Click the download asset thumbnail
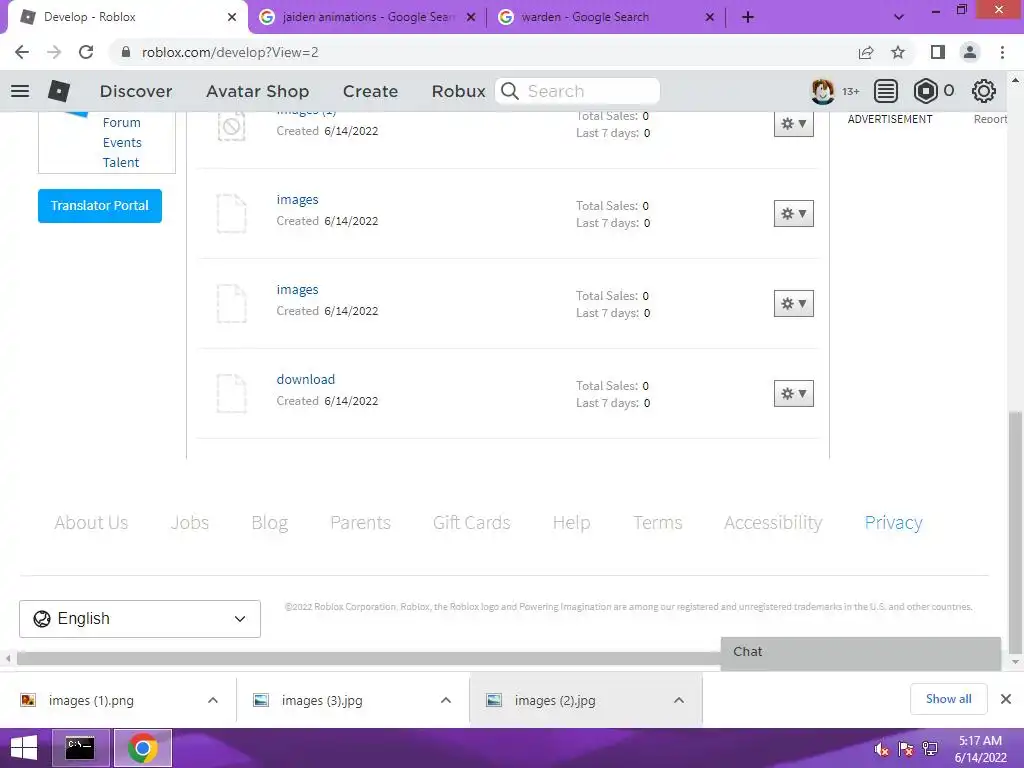The image size is (1024, 768). (x=232, y=394)
